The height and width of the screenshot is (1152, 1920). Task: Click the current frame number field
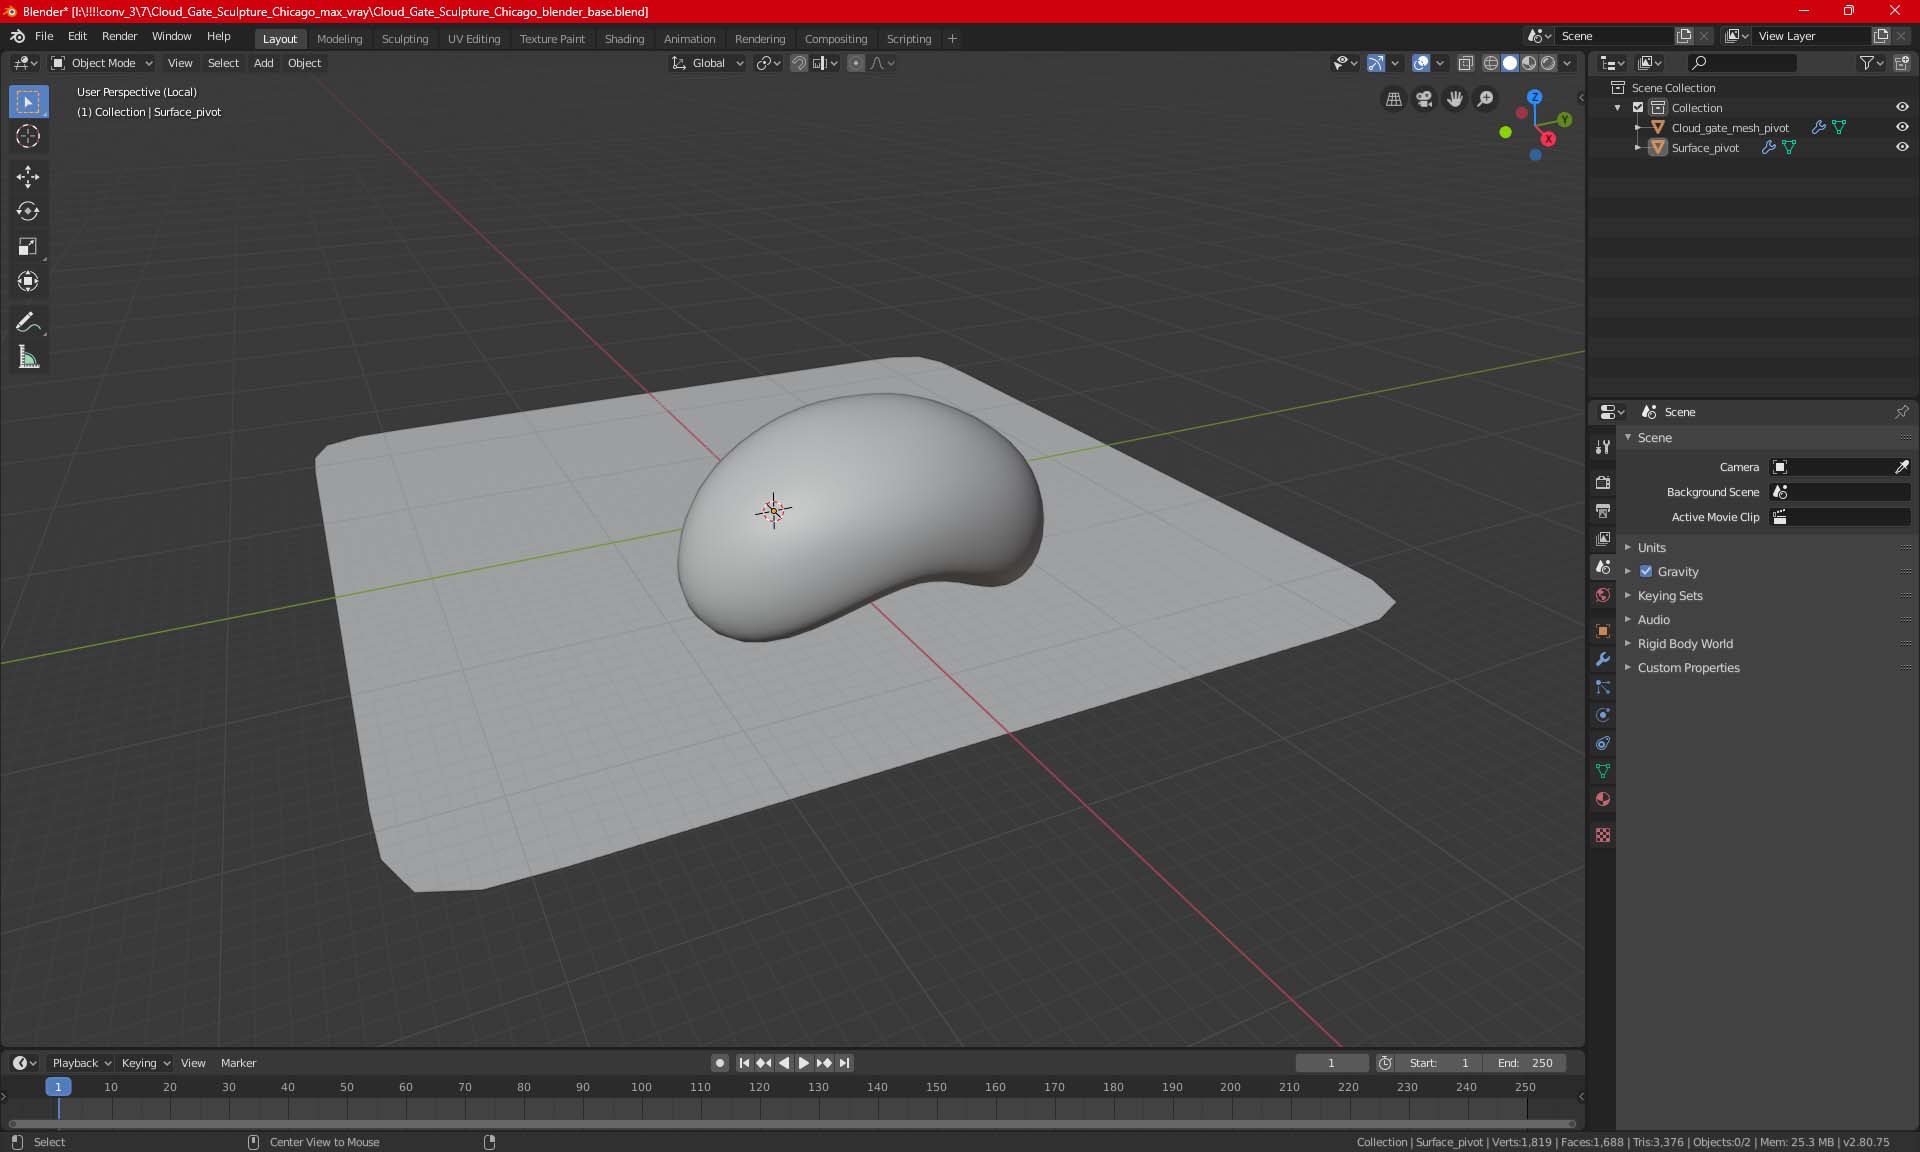[1331, 1063]
